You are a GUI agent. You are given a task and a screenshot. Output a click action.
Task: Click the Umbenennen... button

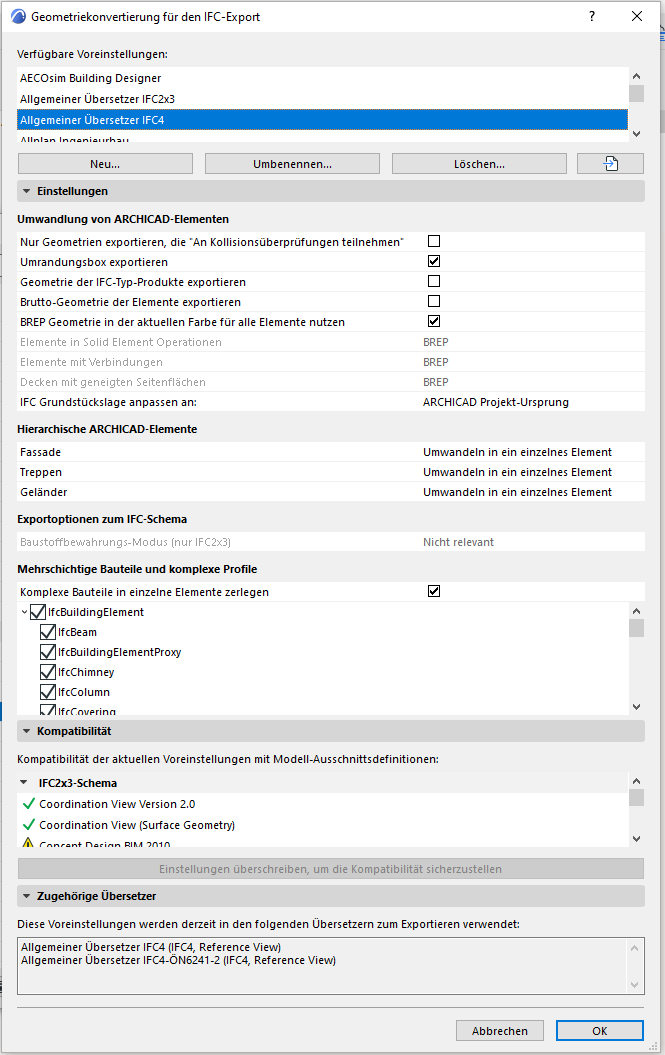(293, 164)
